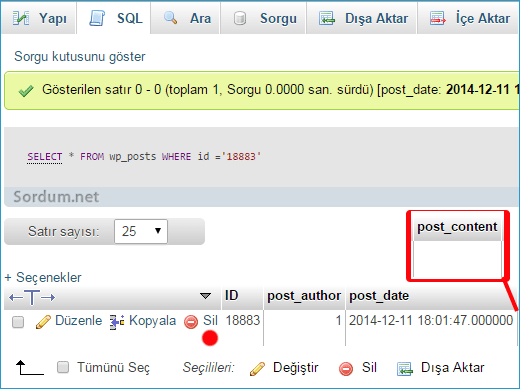Click the Kopyala copy icon
The height and width of the screenshot is (389, 520).
click(117, 322)
